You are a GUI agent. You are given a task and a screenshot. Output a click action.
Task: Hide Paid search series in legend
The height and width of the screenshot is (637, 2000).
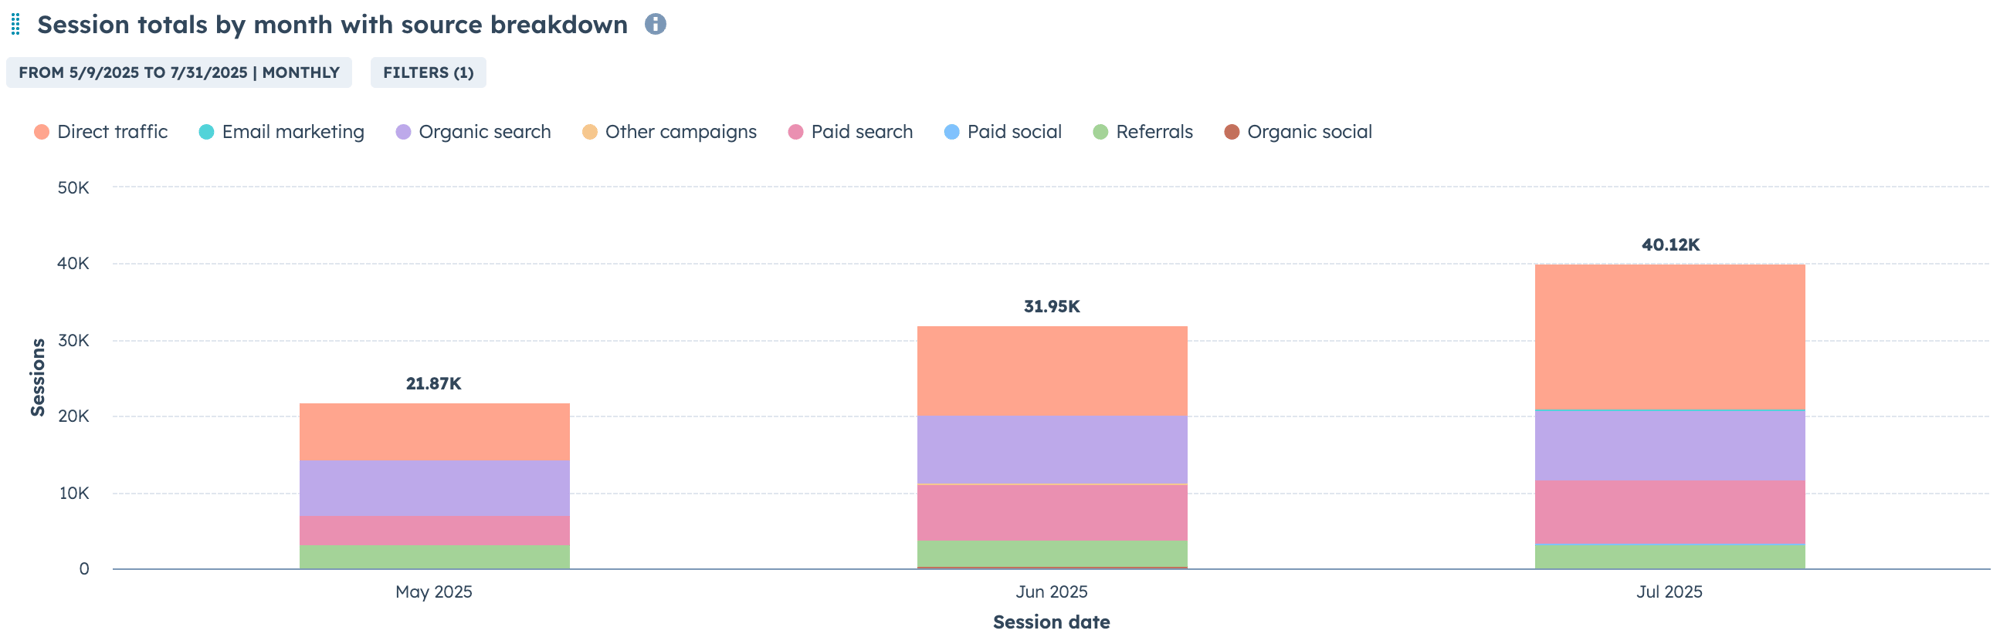click(x=850, y=132)
